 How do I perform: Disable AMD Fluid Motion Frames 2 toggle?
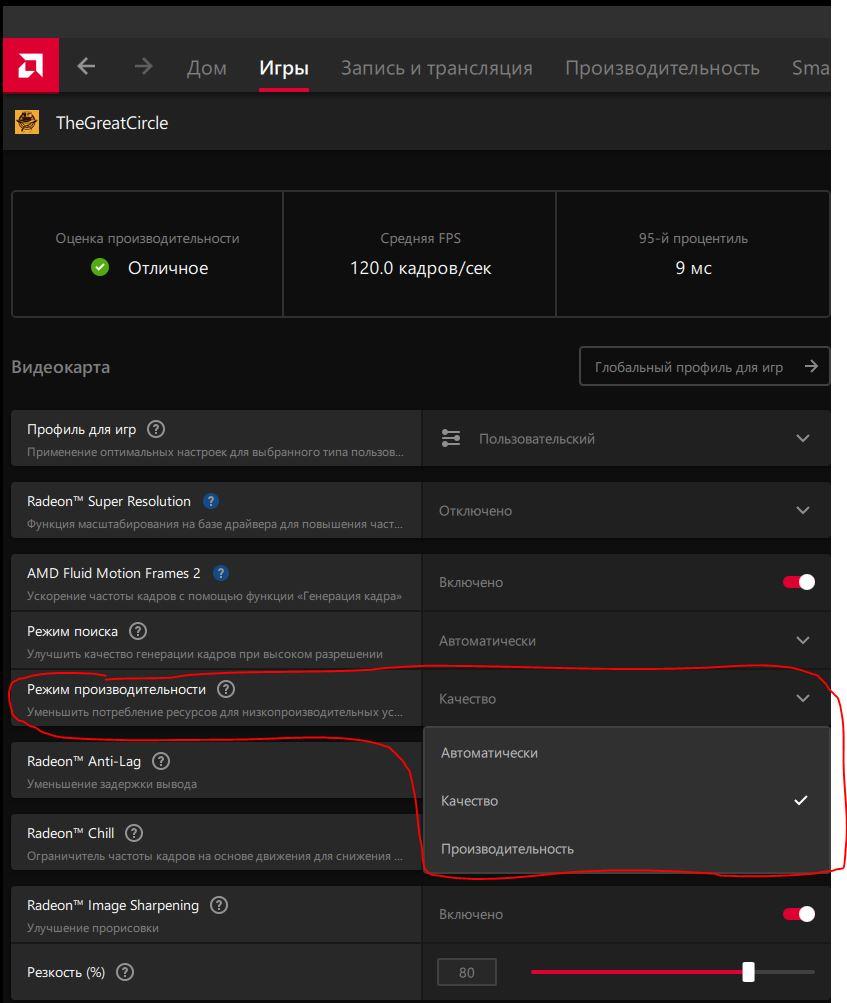pyautogui.click(x=798, y=582)
